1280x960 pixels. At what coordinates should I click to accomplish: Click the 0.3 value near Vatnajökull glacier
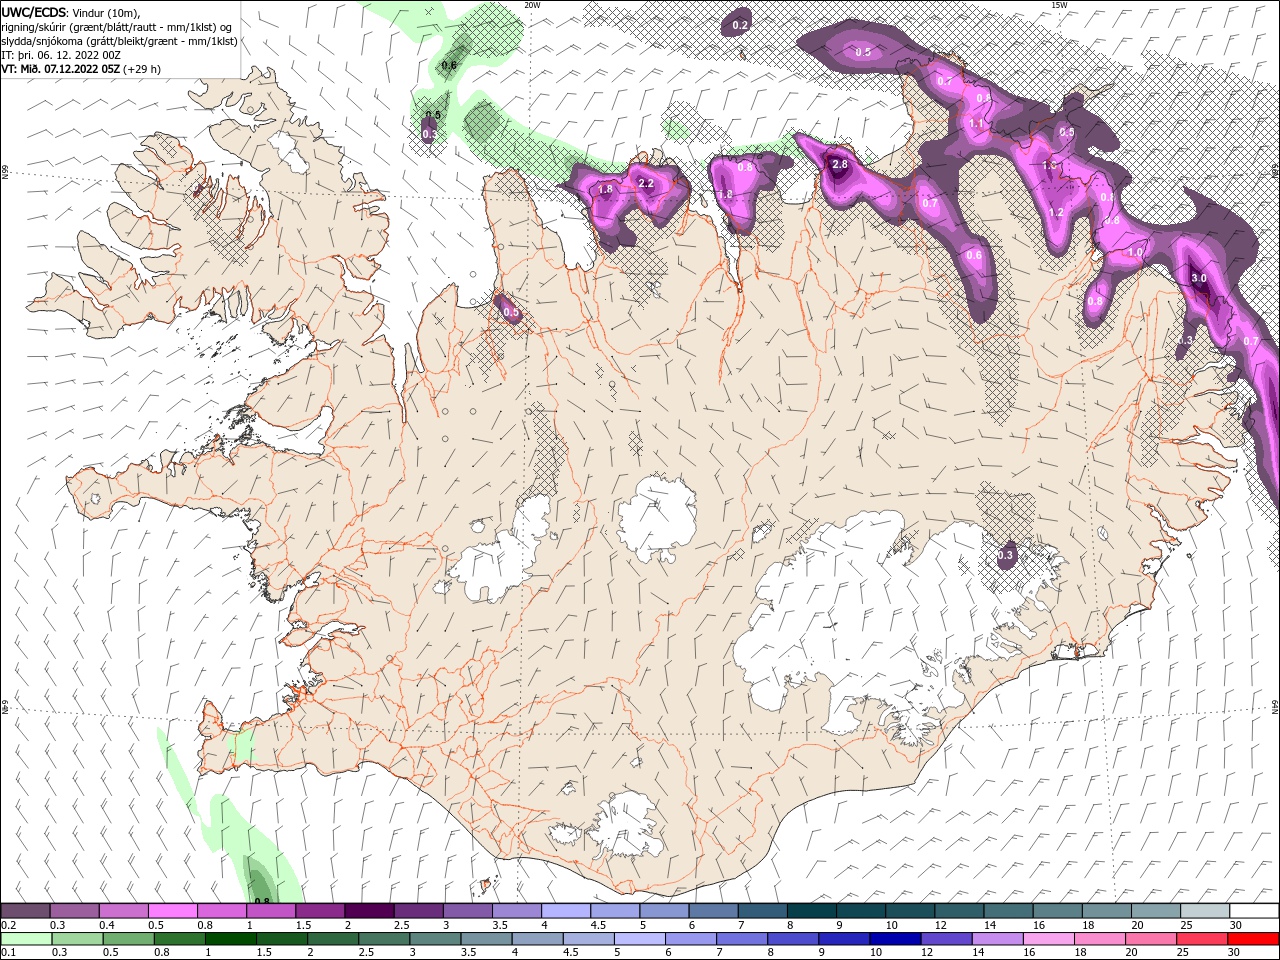1006,555
